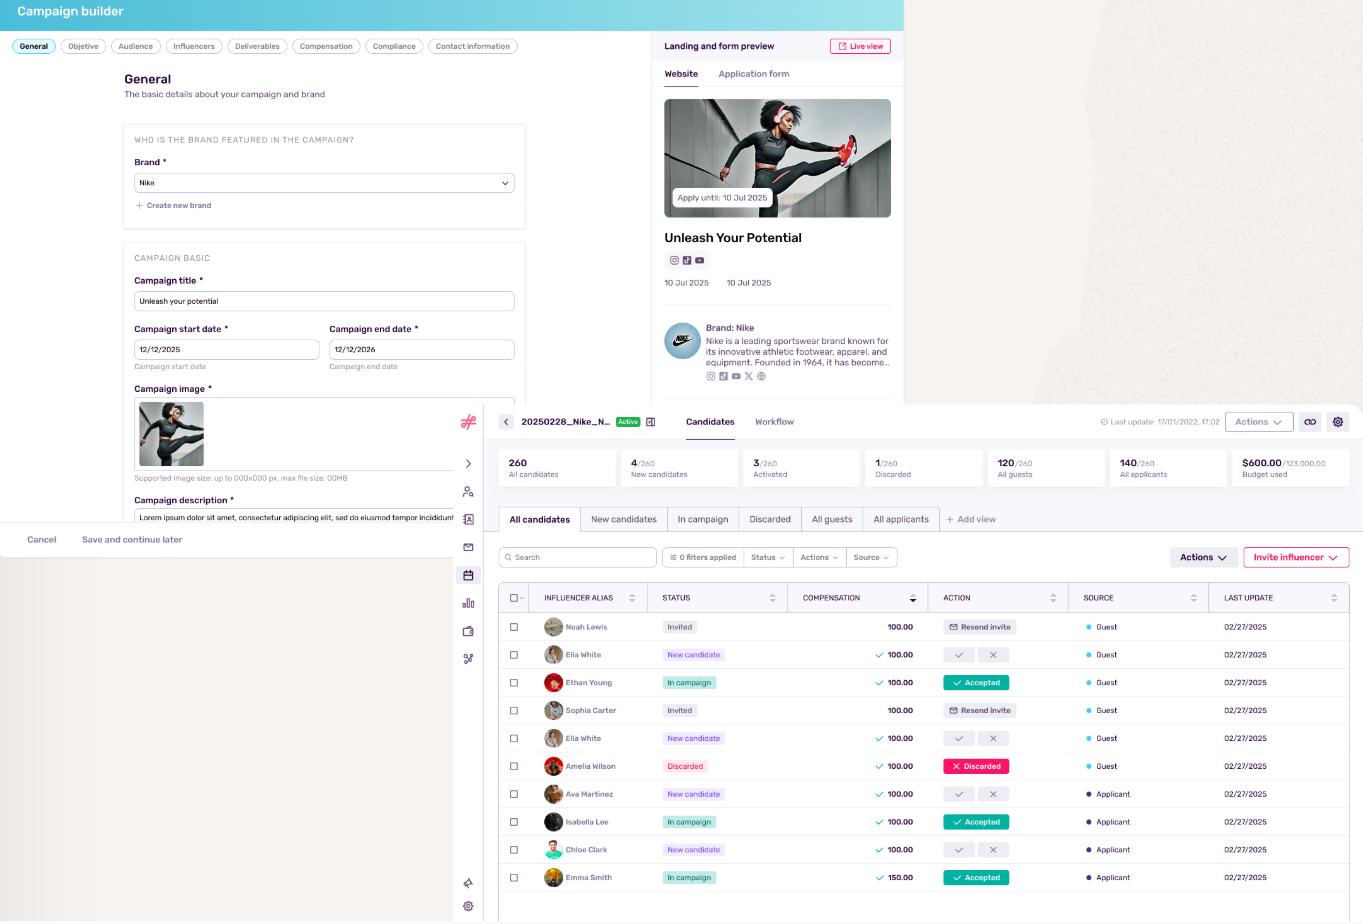
Task: Click Create new brand link
Action: (173, 205)
